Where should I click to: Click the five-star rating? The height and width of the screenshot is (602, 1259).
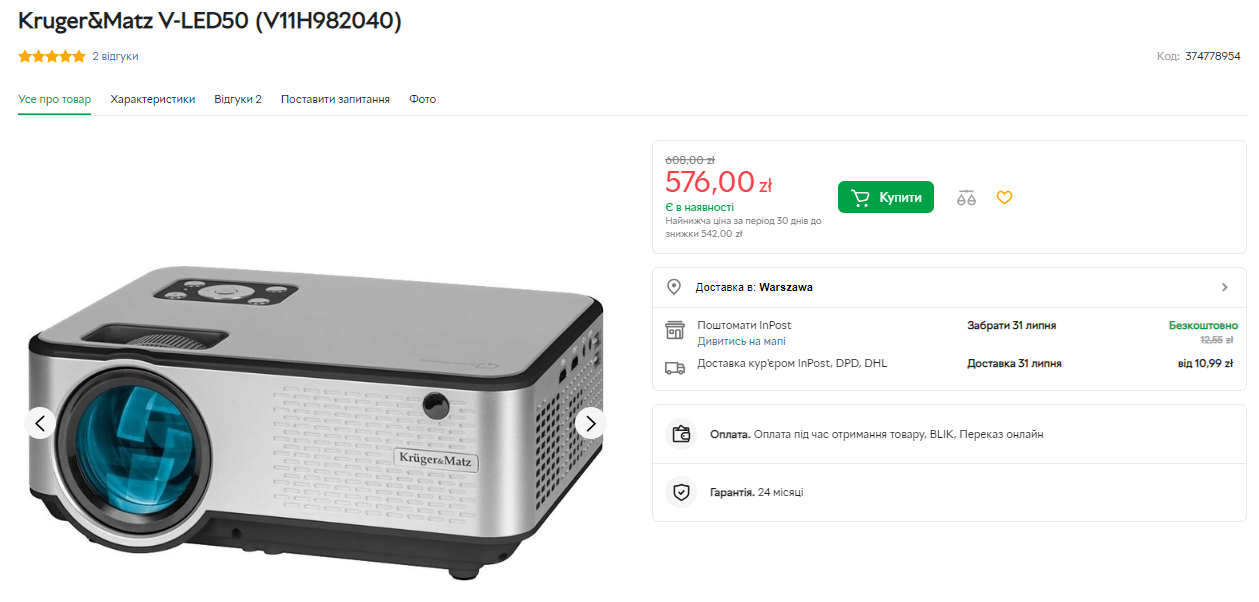[52, 57]
